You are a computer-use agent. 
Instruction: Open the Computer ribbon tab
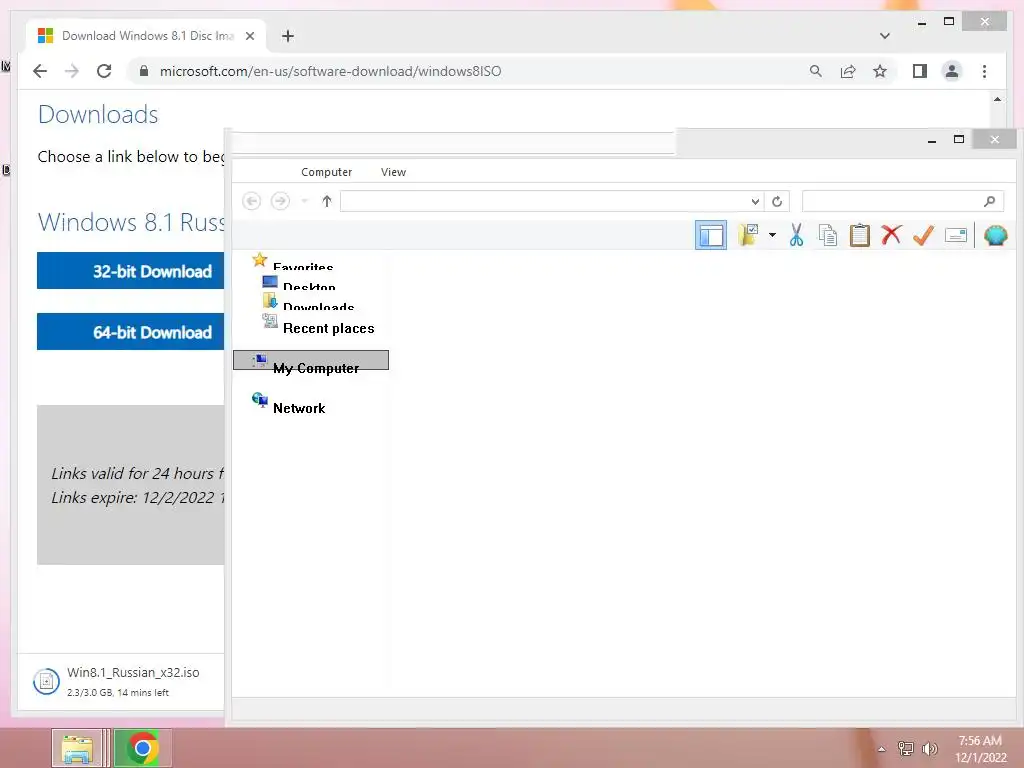pyautogui.click(x=327, y=172)
